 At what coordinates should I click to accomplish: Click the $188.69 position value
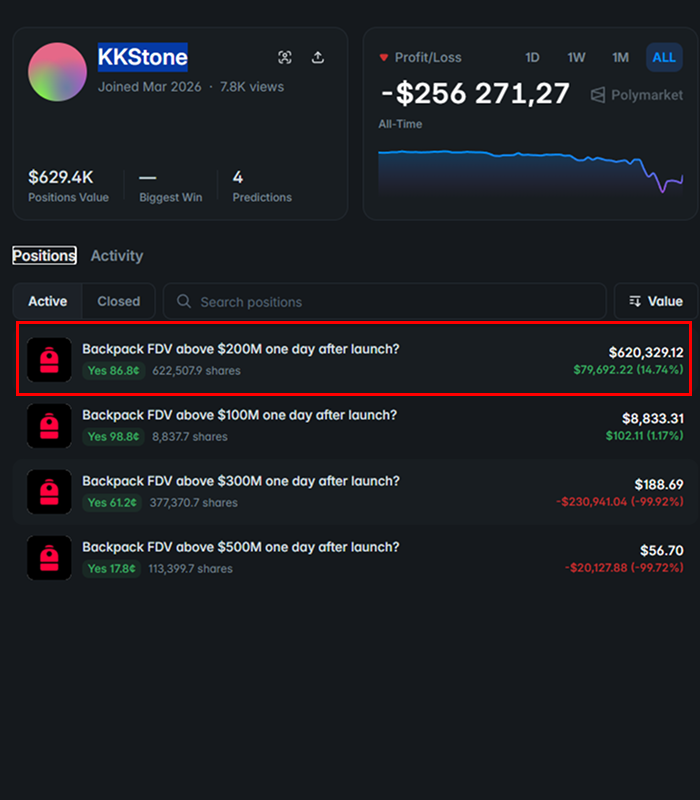tap(659, 485)
